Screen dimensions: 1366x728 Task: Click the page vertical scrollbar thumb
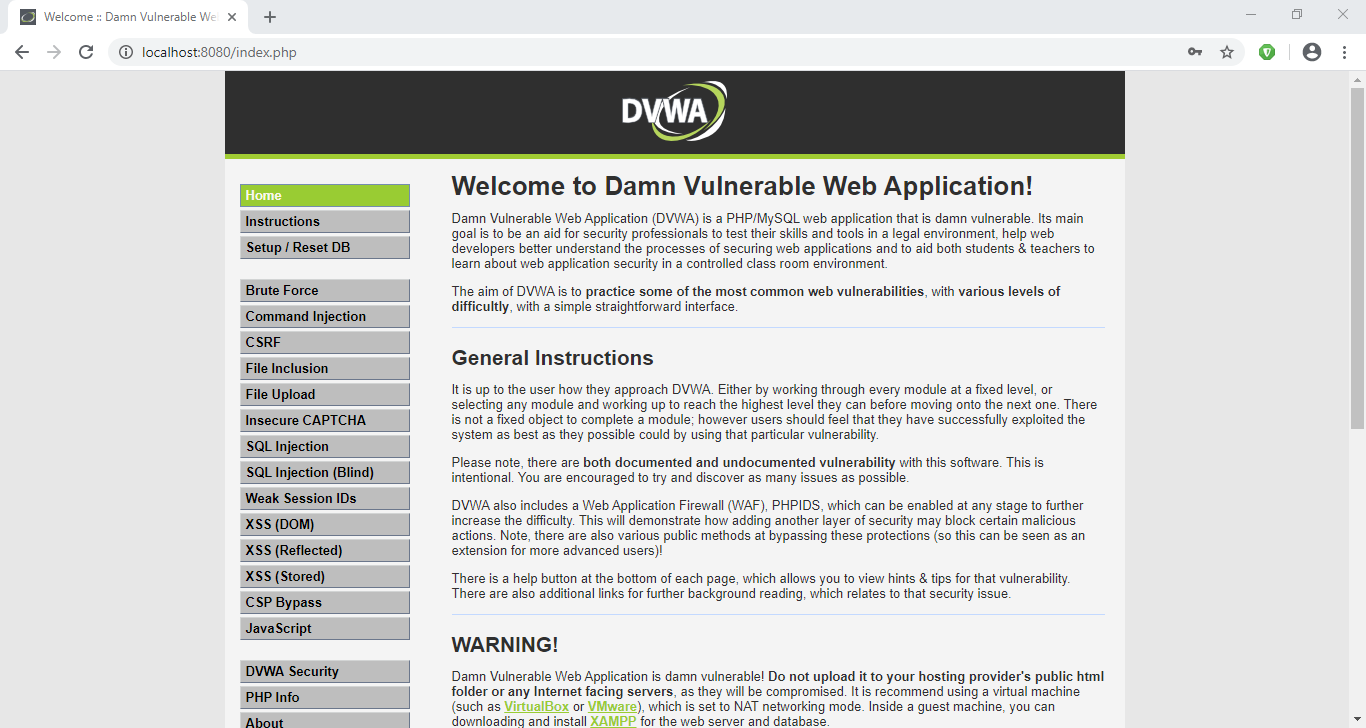1357,258
